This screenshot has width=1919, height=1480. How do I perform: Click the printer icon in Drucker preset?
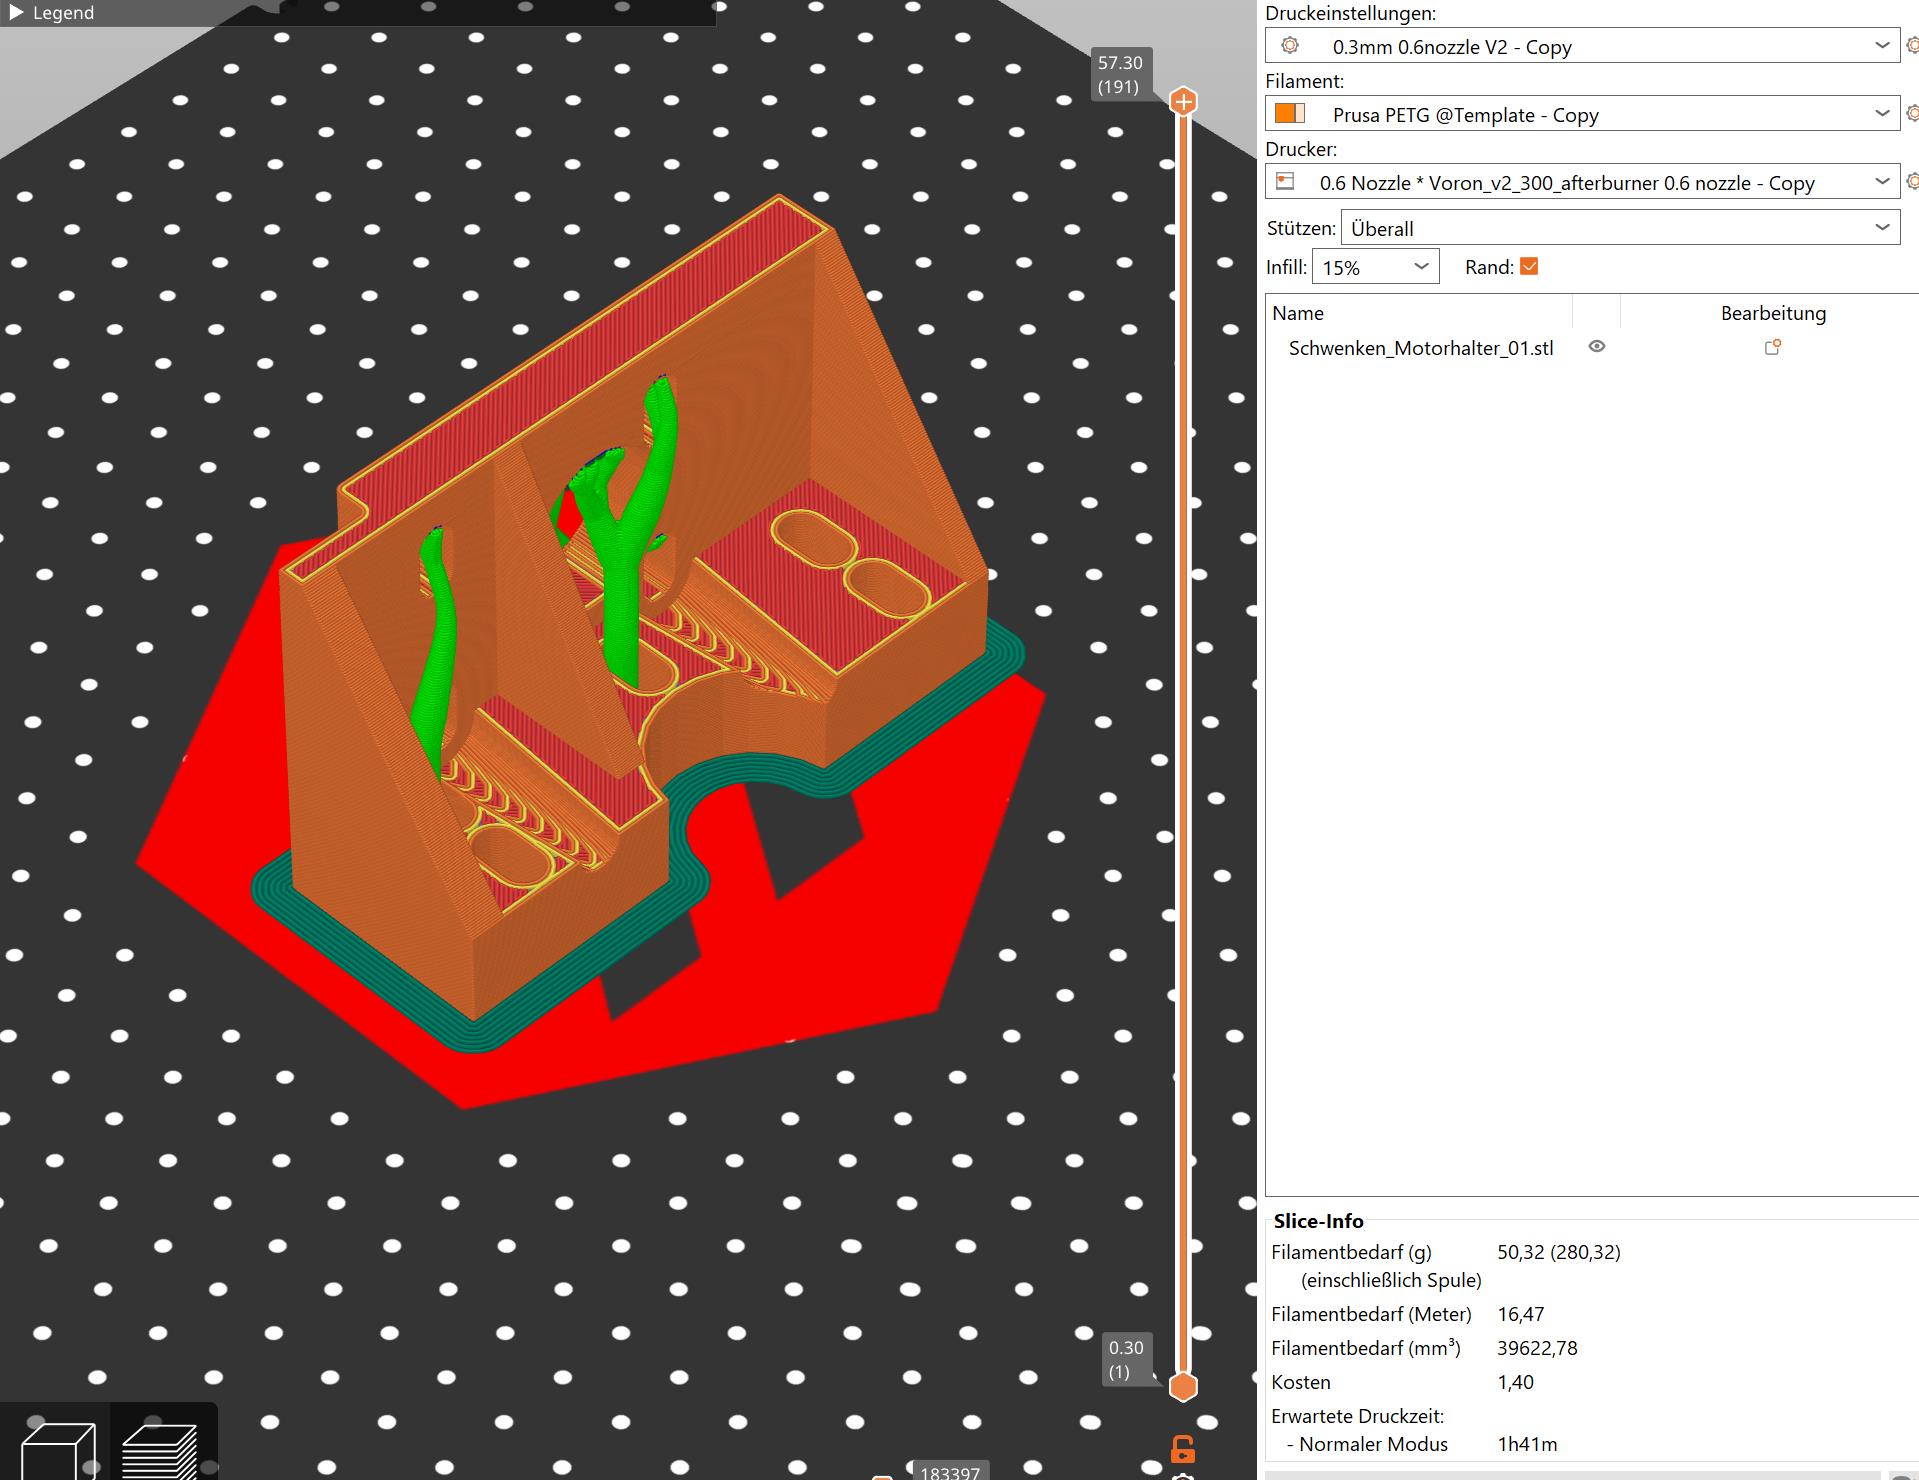pos(1286,181)
